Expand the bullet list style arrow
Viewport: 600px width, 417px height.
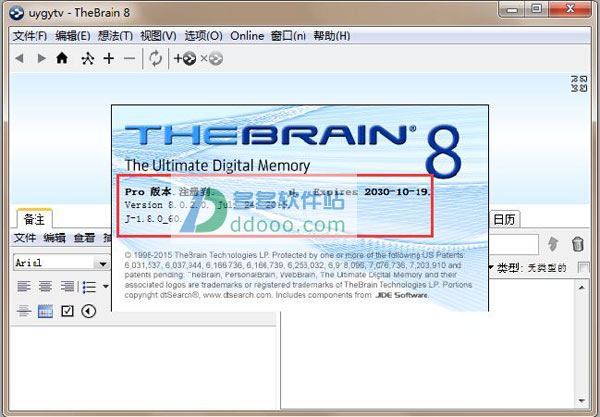click(106, 286)
